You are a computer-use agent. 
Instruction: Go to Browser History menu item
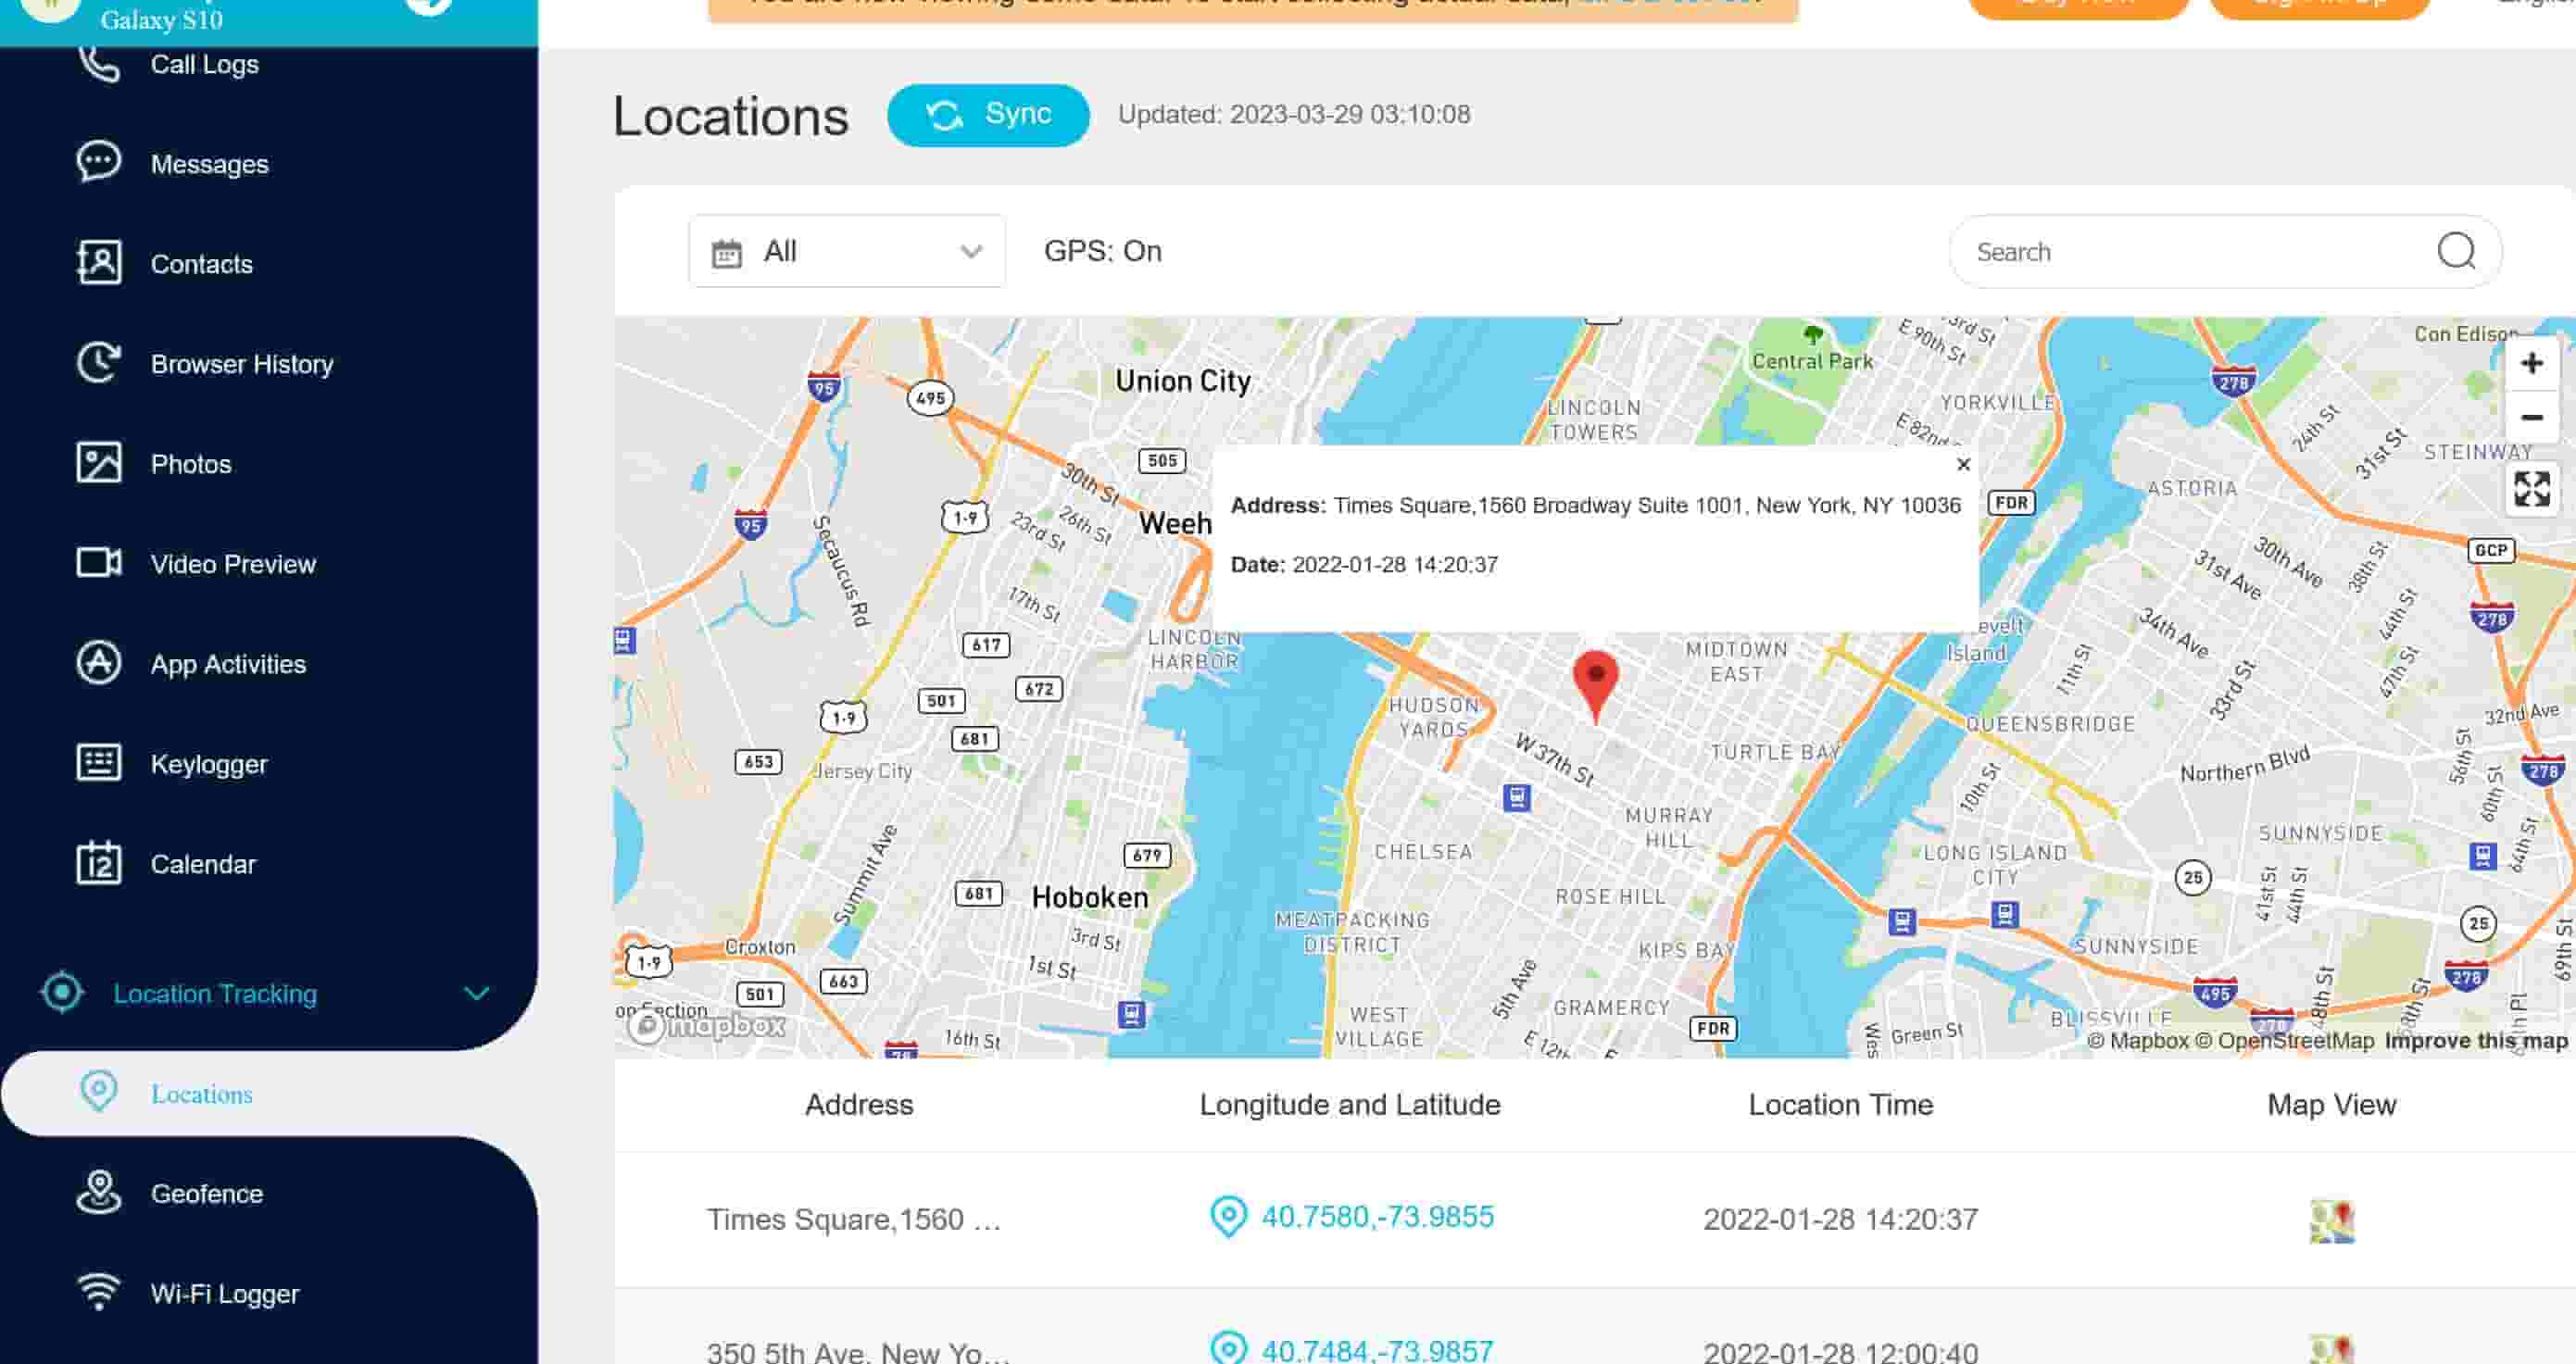click(x=241, y=364)
